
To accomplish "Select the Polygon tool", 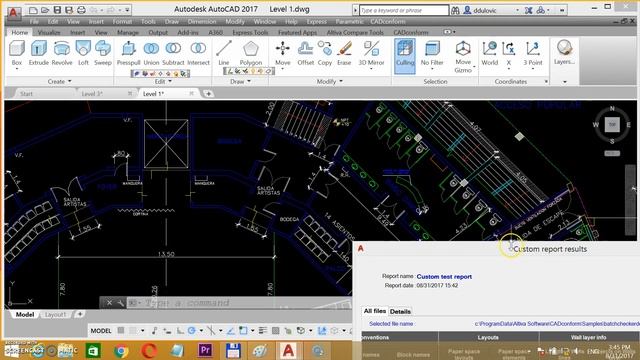I will (251, 53).
